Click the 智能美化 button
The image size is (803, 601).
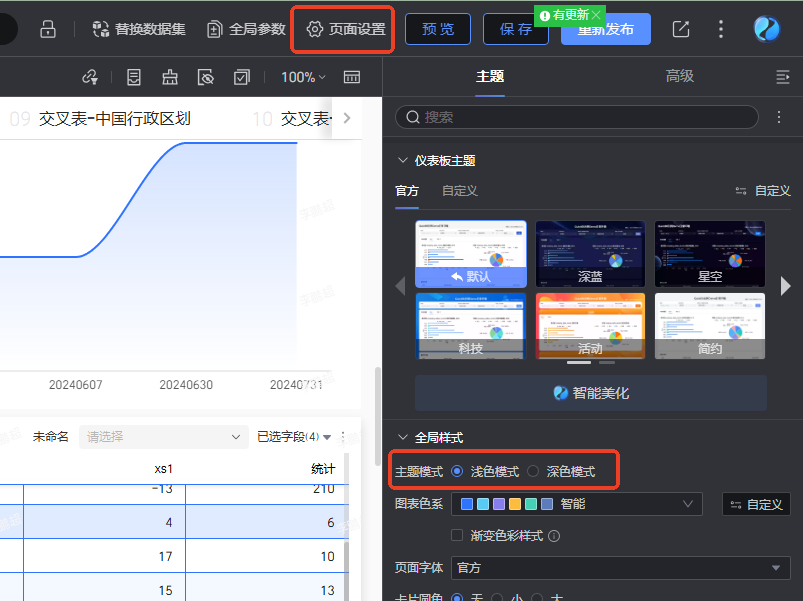591,393
